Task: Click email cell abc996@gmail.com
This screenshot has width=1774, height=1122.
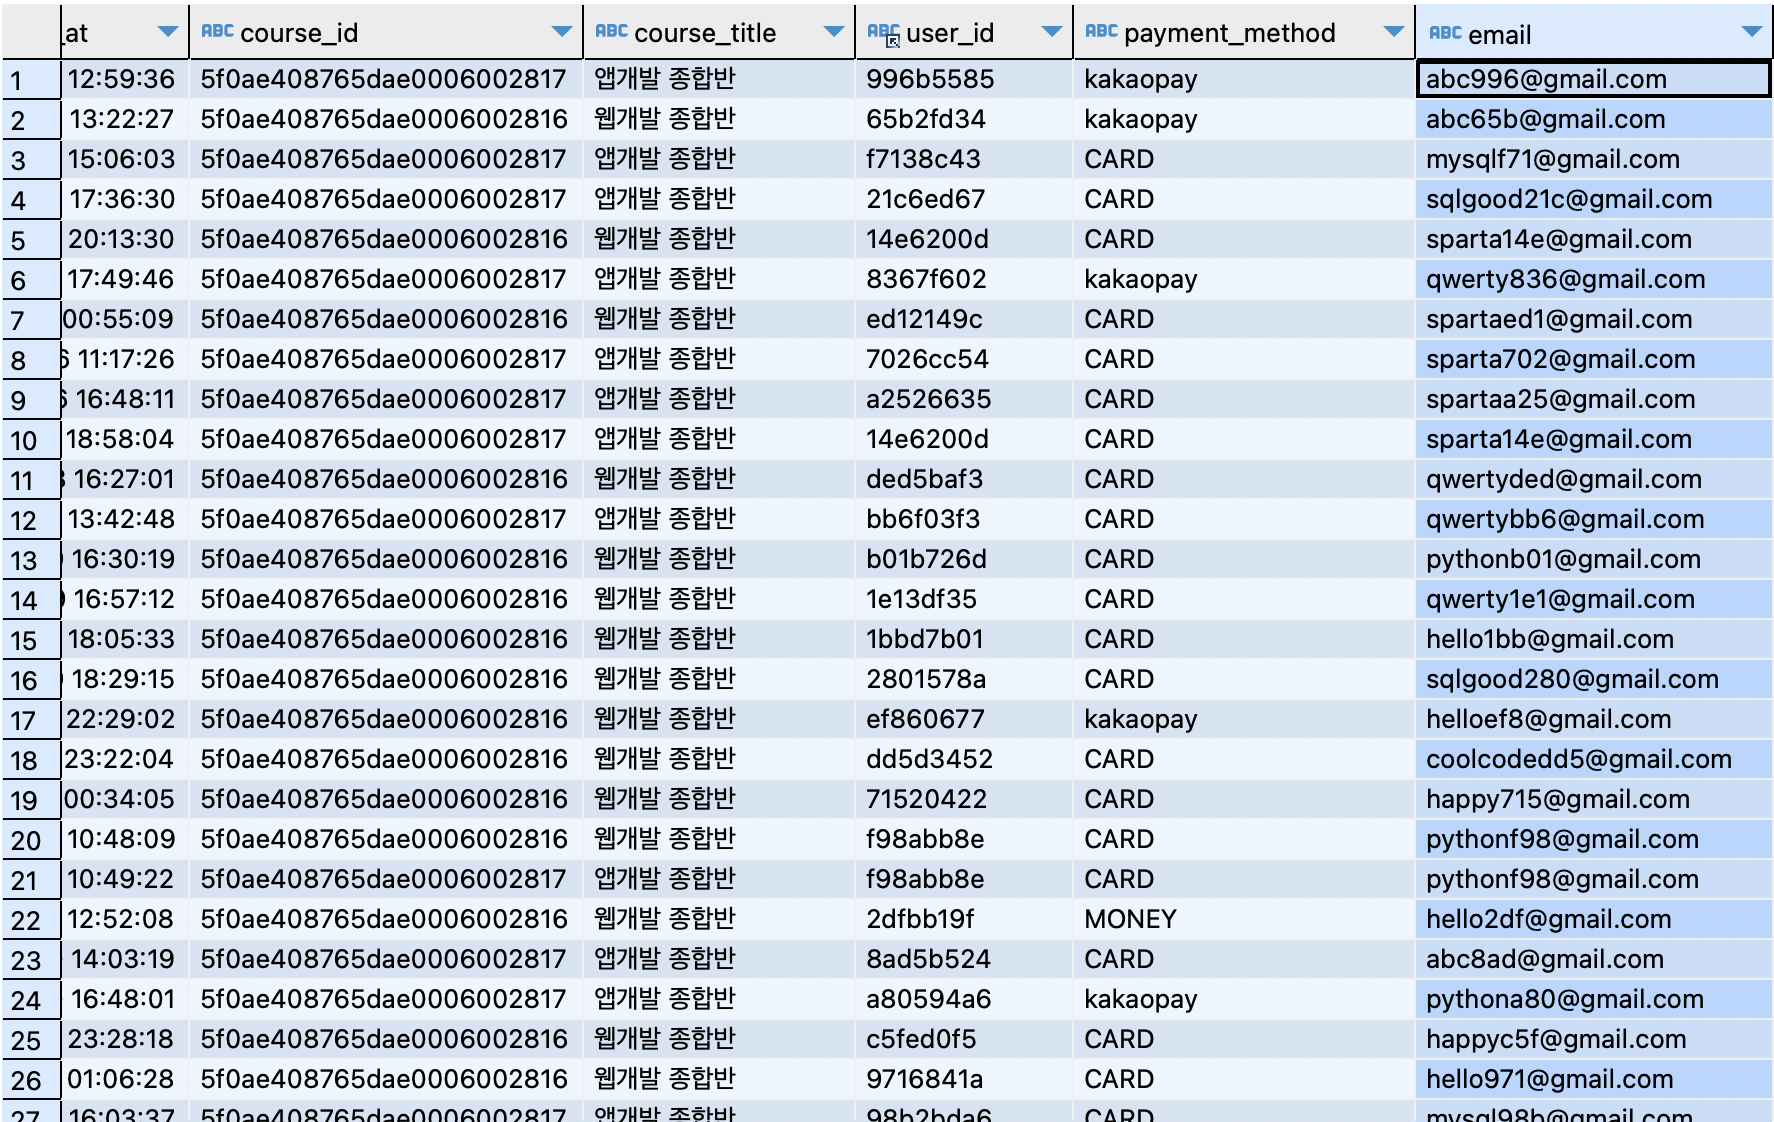Action: 1594,79
